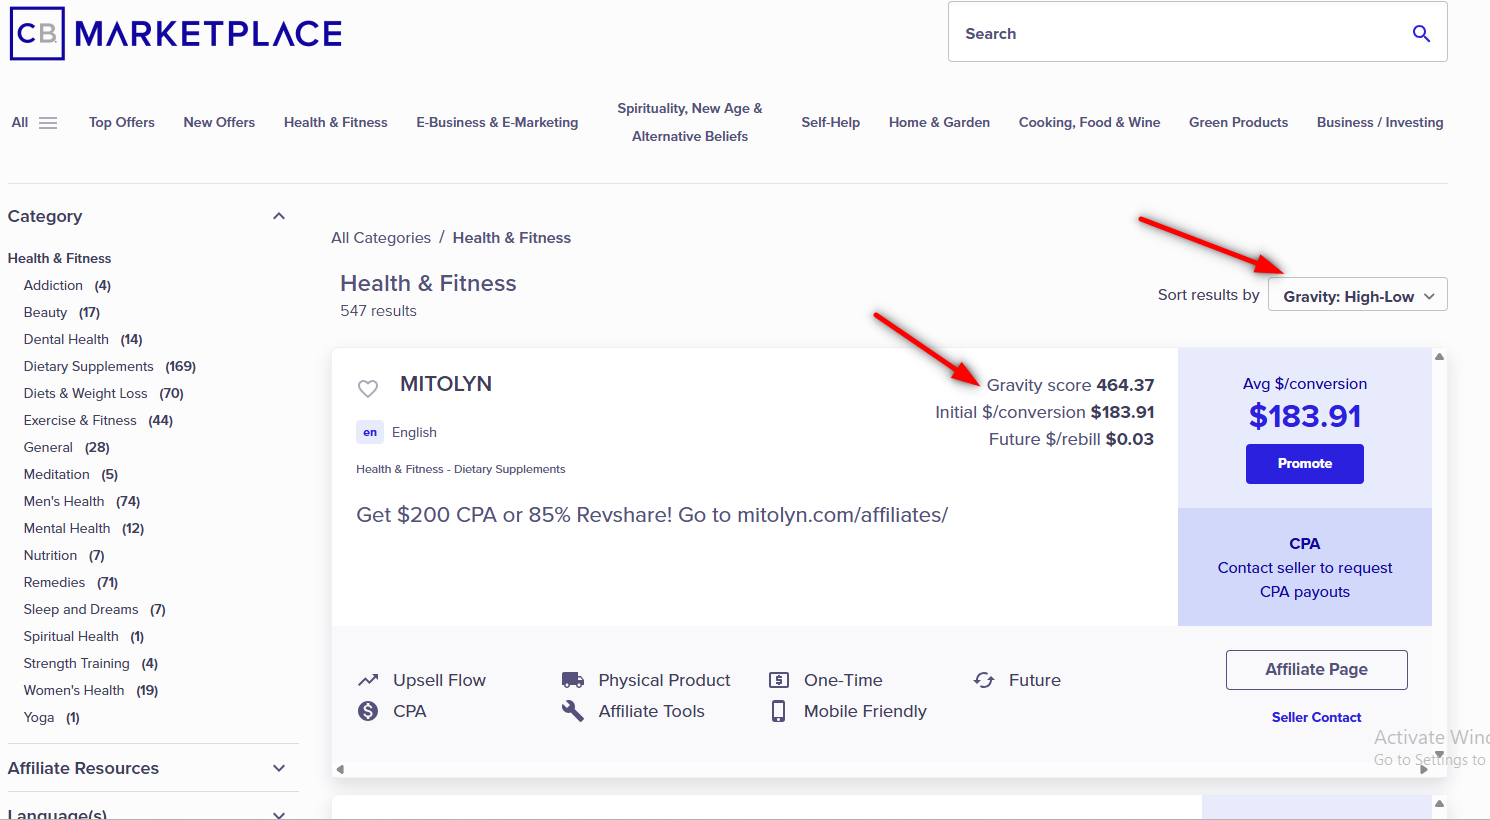Screen dimensions: 1490x820
Task: Follow the Seller Contact link
Action: 1316,718
